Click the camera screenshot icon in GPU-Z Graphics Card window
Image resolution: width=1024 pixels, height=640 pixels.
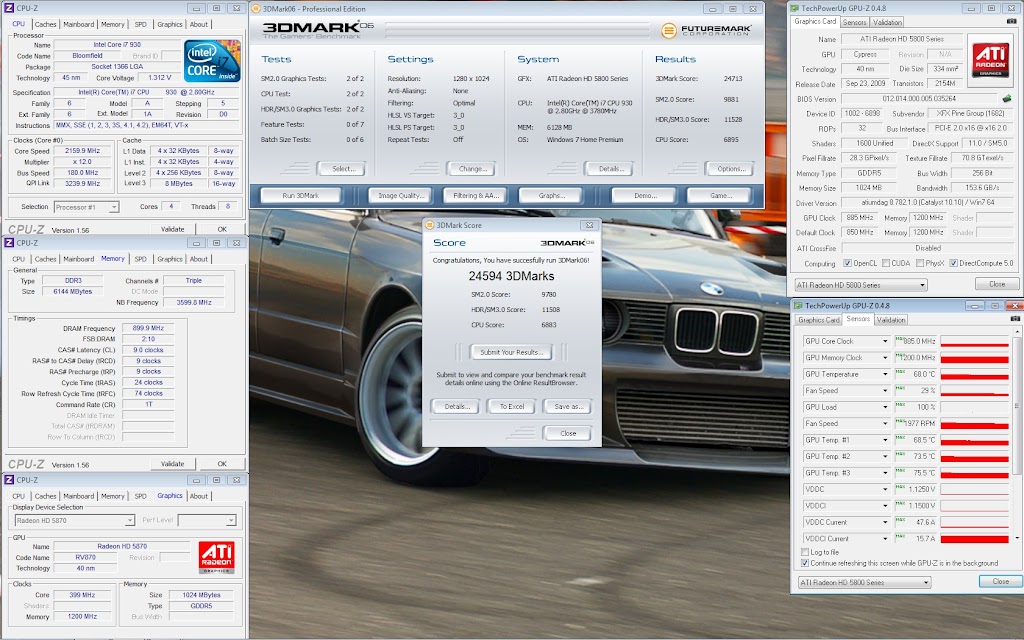click(1012, 21)
